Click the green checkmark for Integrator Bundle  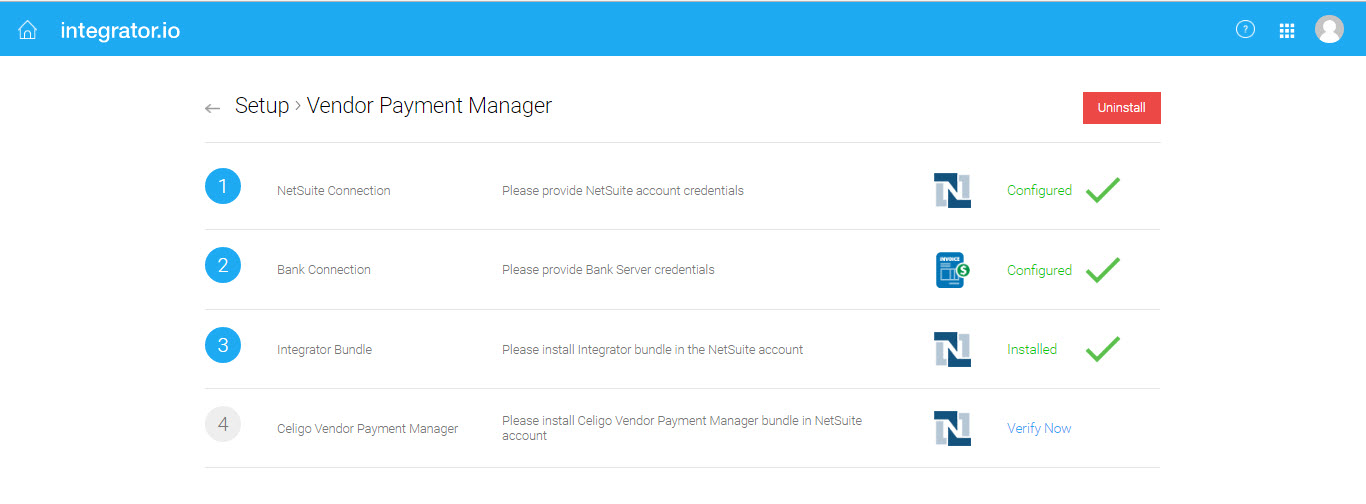[1103, 348]
